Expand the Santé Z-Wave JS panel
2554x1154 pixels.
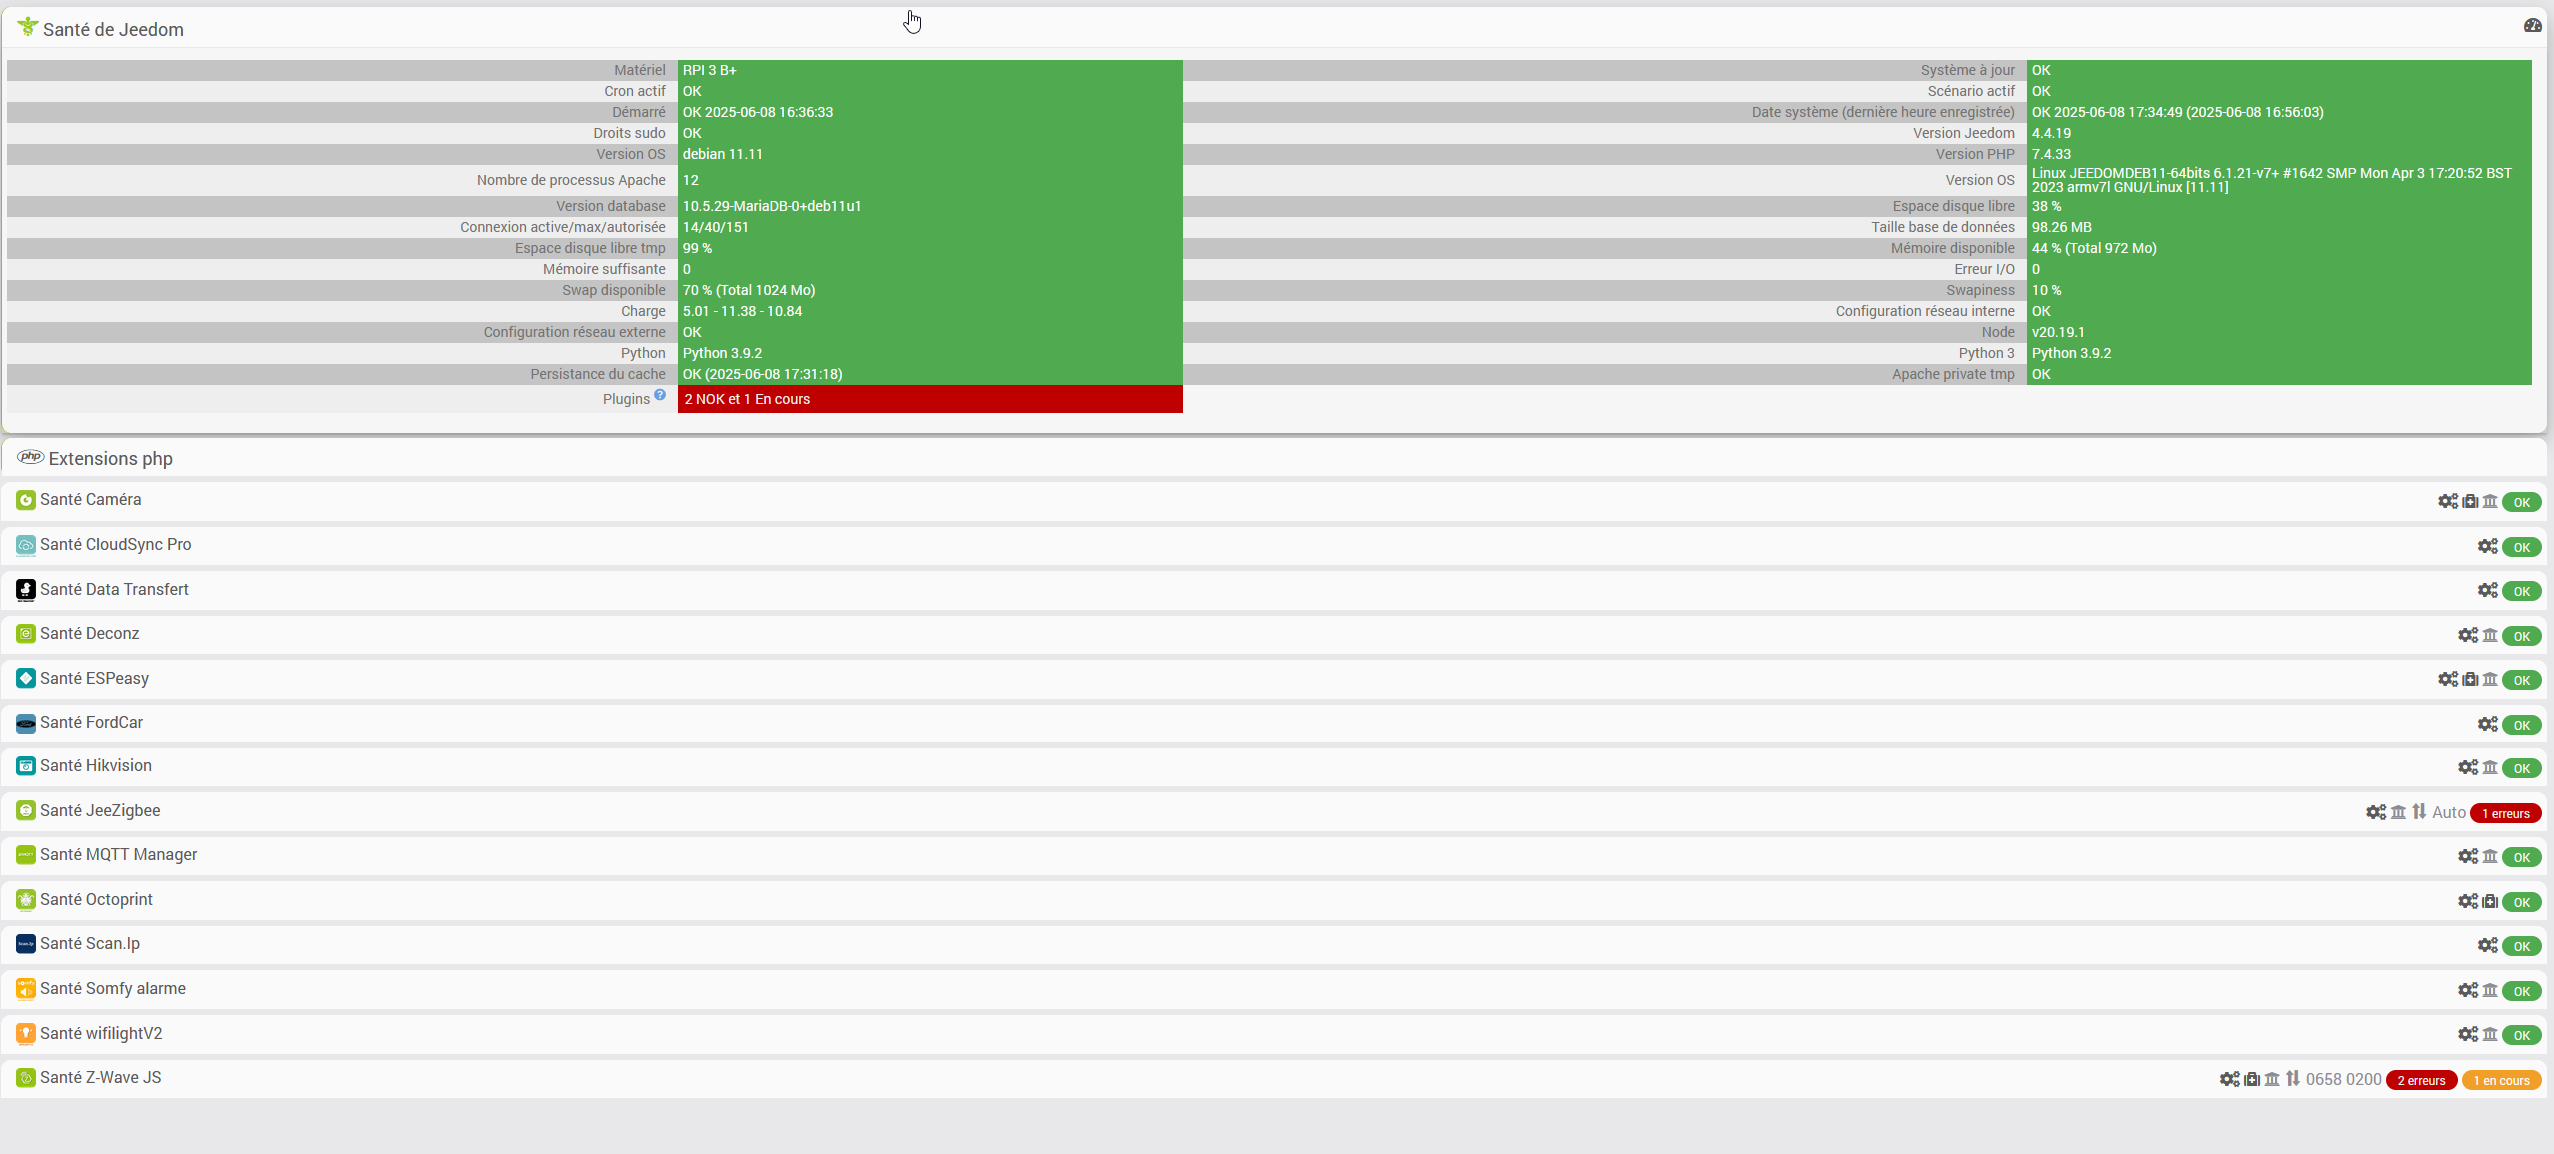tap(1274, 1078)
